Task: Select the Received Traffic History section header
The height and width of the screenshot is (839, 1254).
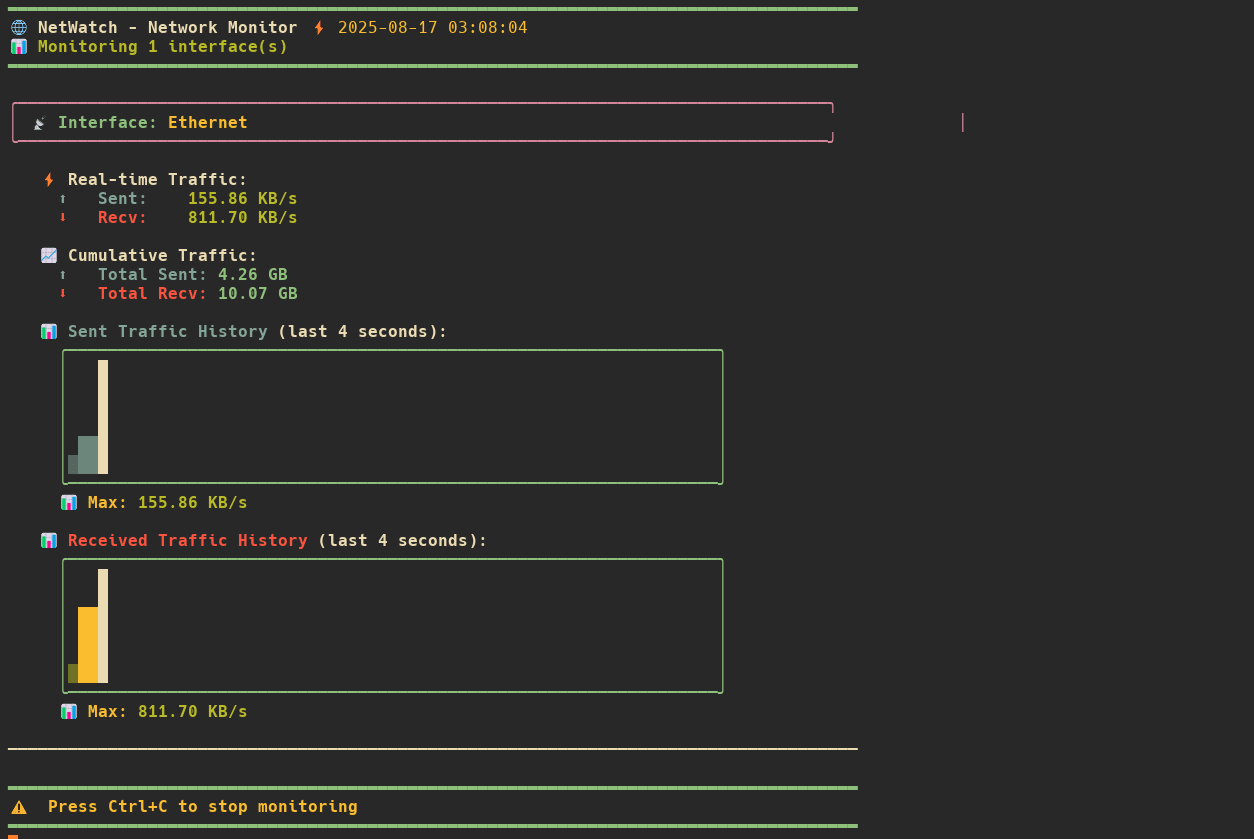Action: tap(187, 540)
